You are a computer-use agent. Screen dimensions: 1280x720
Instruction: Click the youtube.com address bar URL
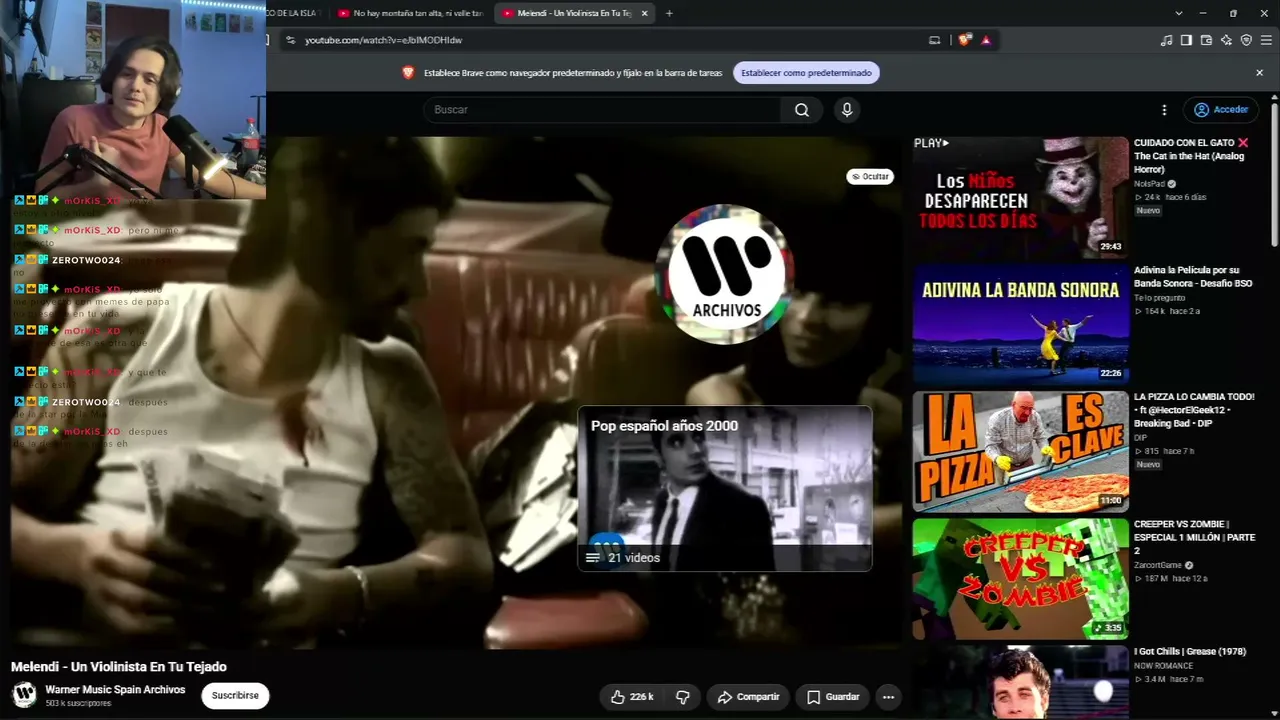click(384, 40)
